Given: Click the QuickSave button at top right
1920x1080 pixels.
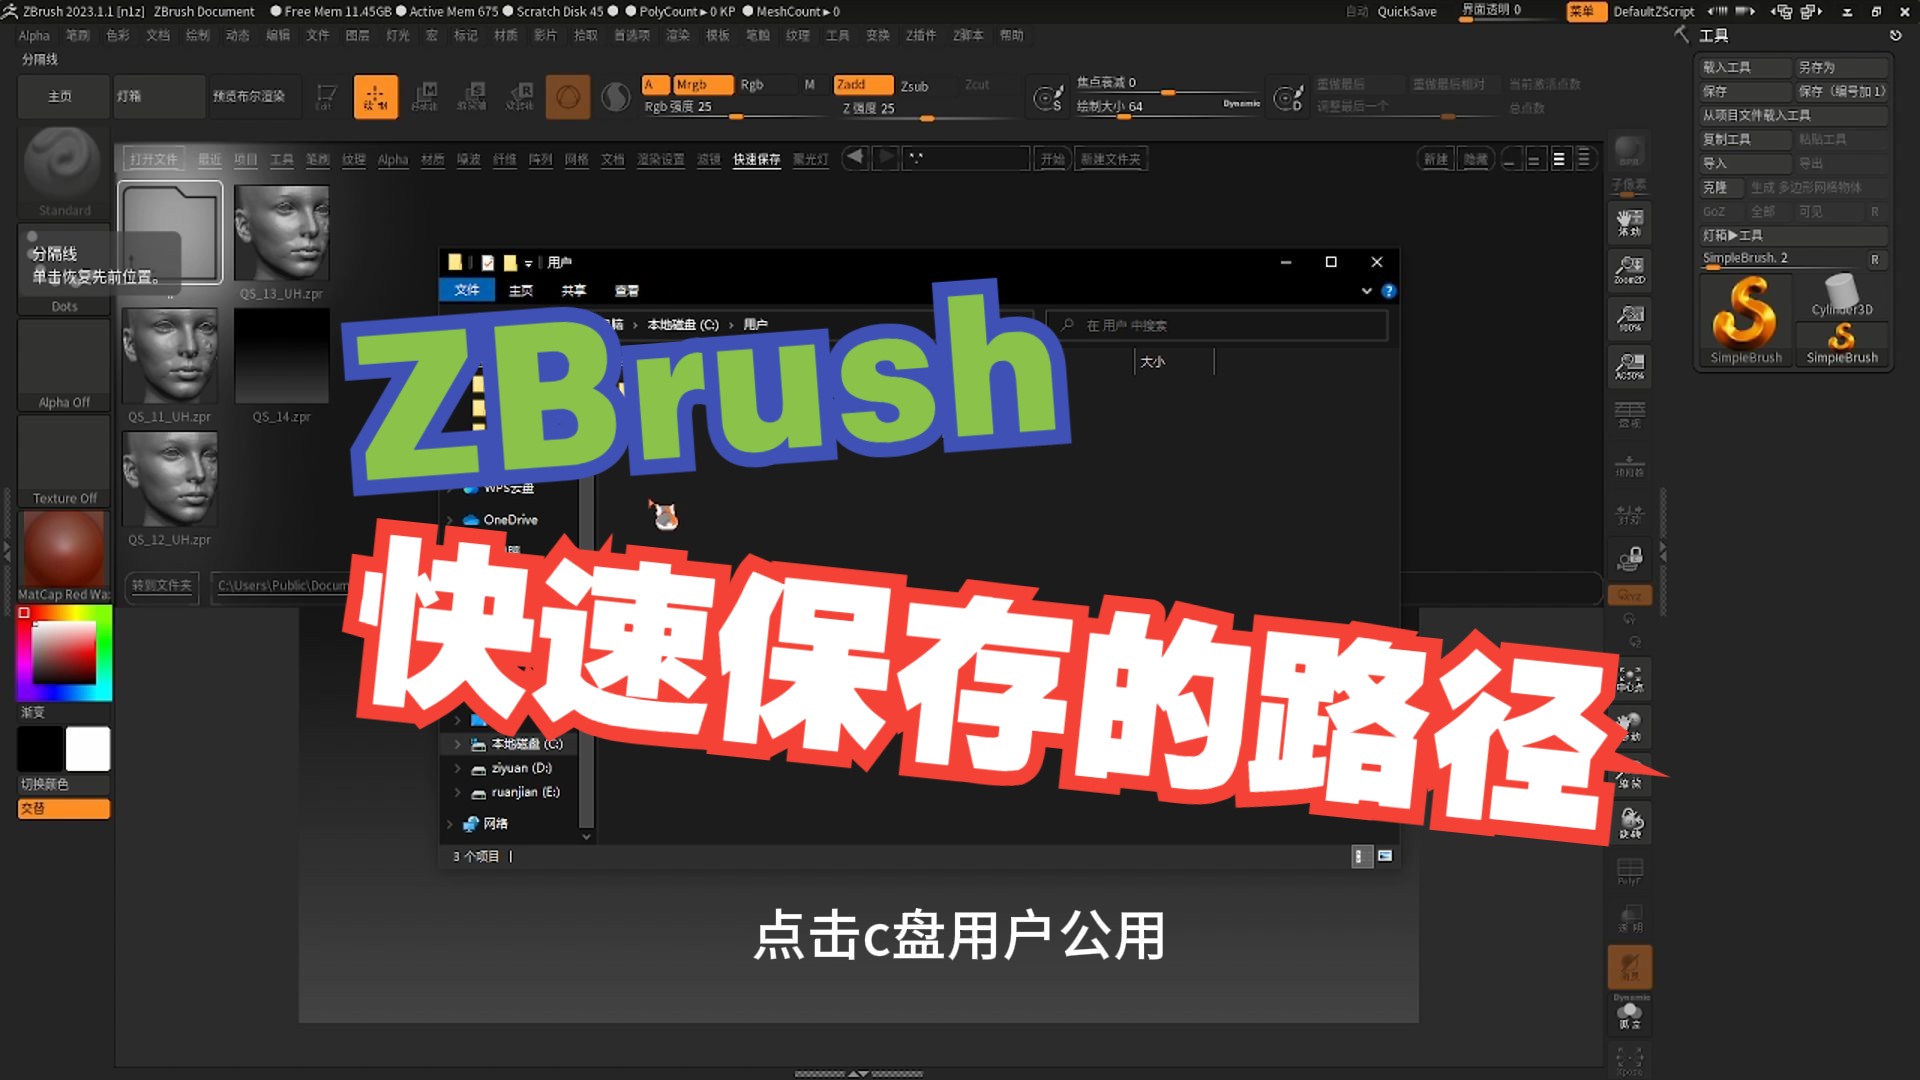Looking at the screenshot, I should [1406, 11].
